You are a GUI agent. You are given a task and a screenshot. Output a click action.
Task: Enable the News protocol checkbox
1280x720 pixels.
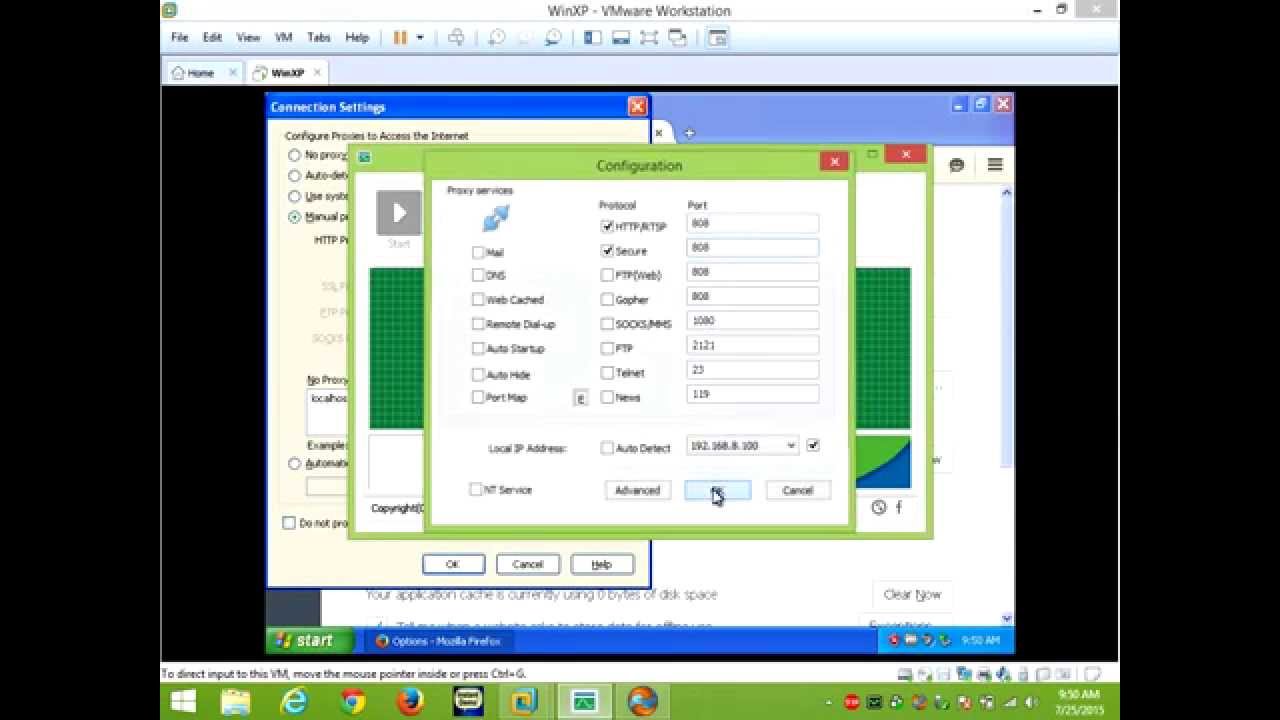pyautogui.click(x=607, y=397)
